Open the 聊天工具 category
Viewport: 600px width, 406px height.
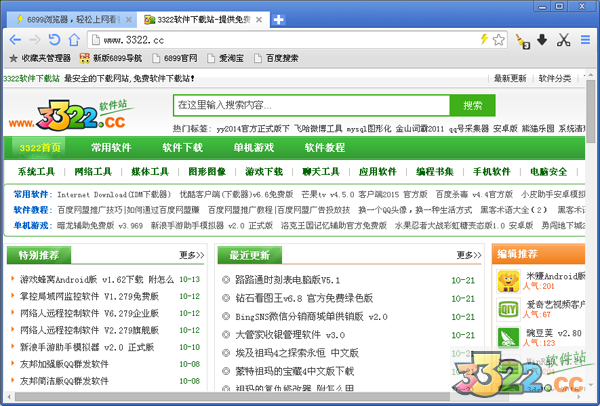click(321, 172)
